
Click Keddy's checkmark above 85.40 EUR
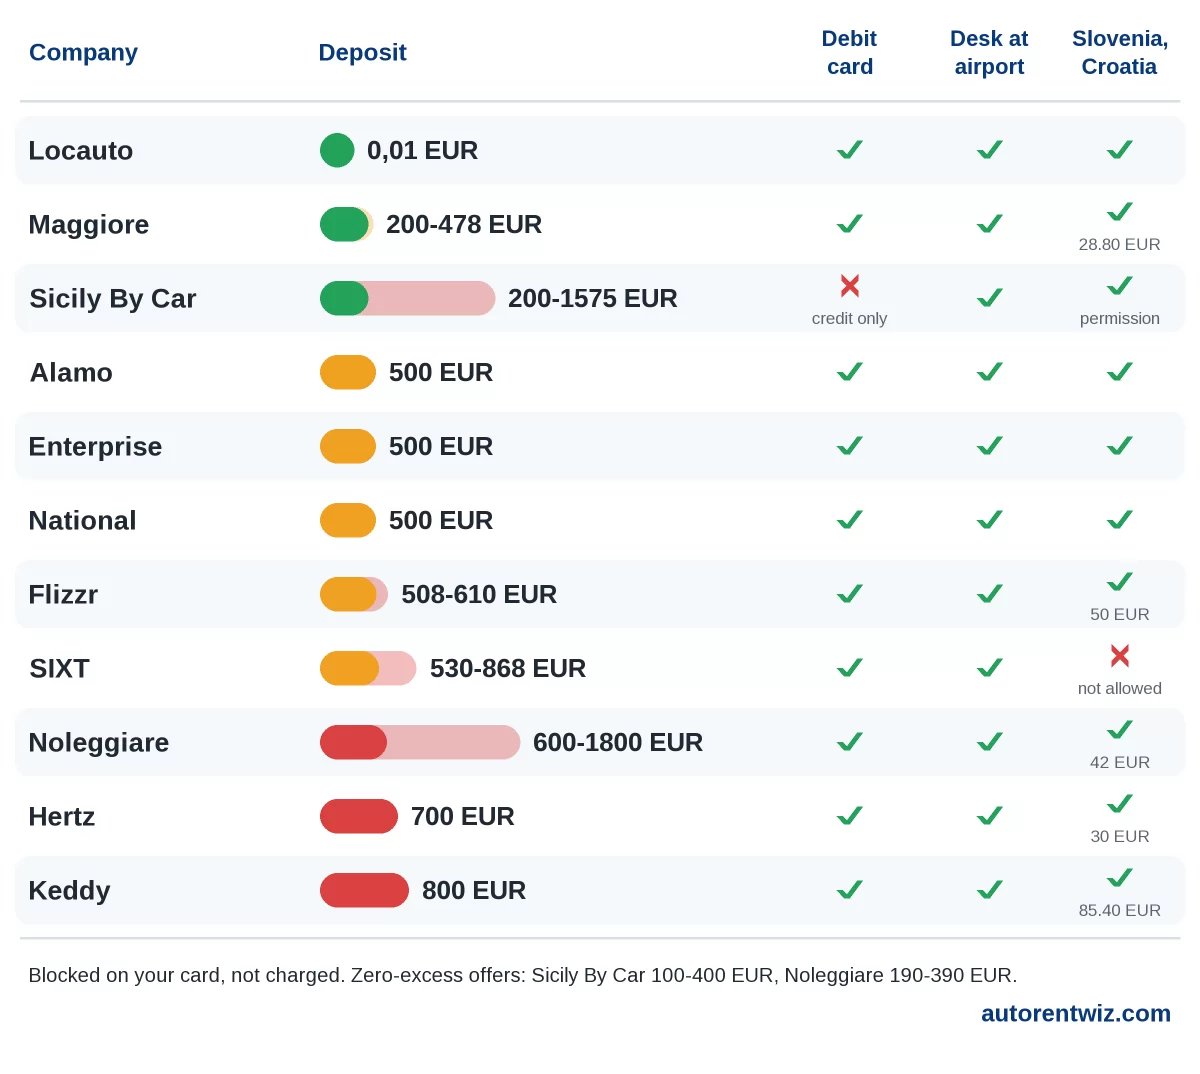pos(1120,878)
